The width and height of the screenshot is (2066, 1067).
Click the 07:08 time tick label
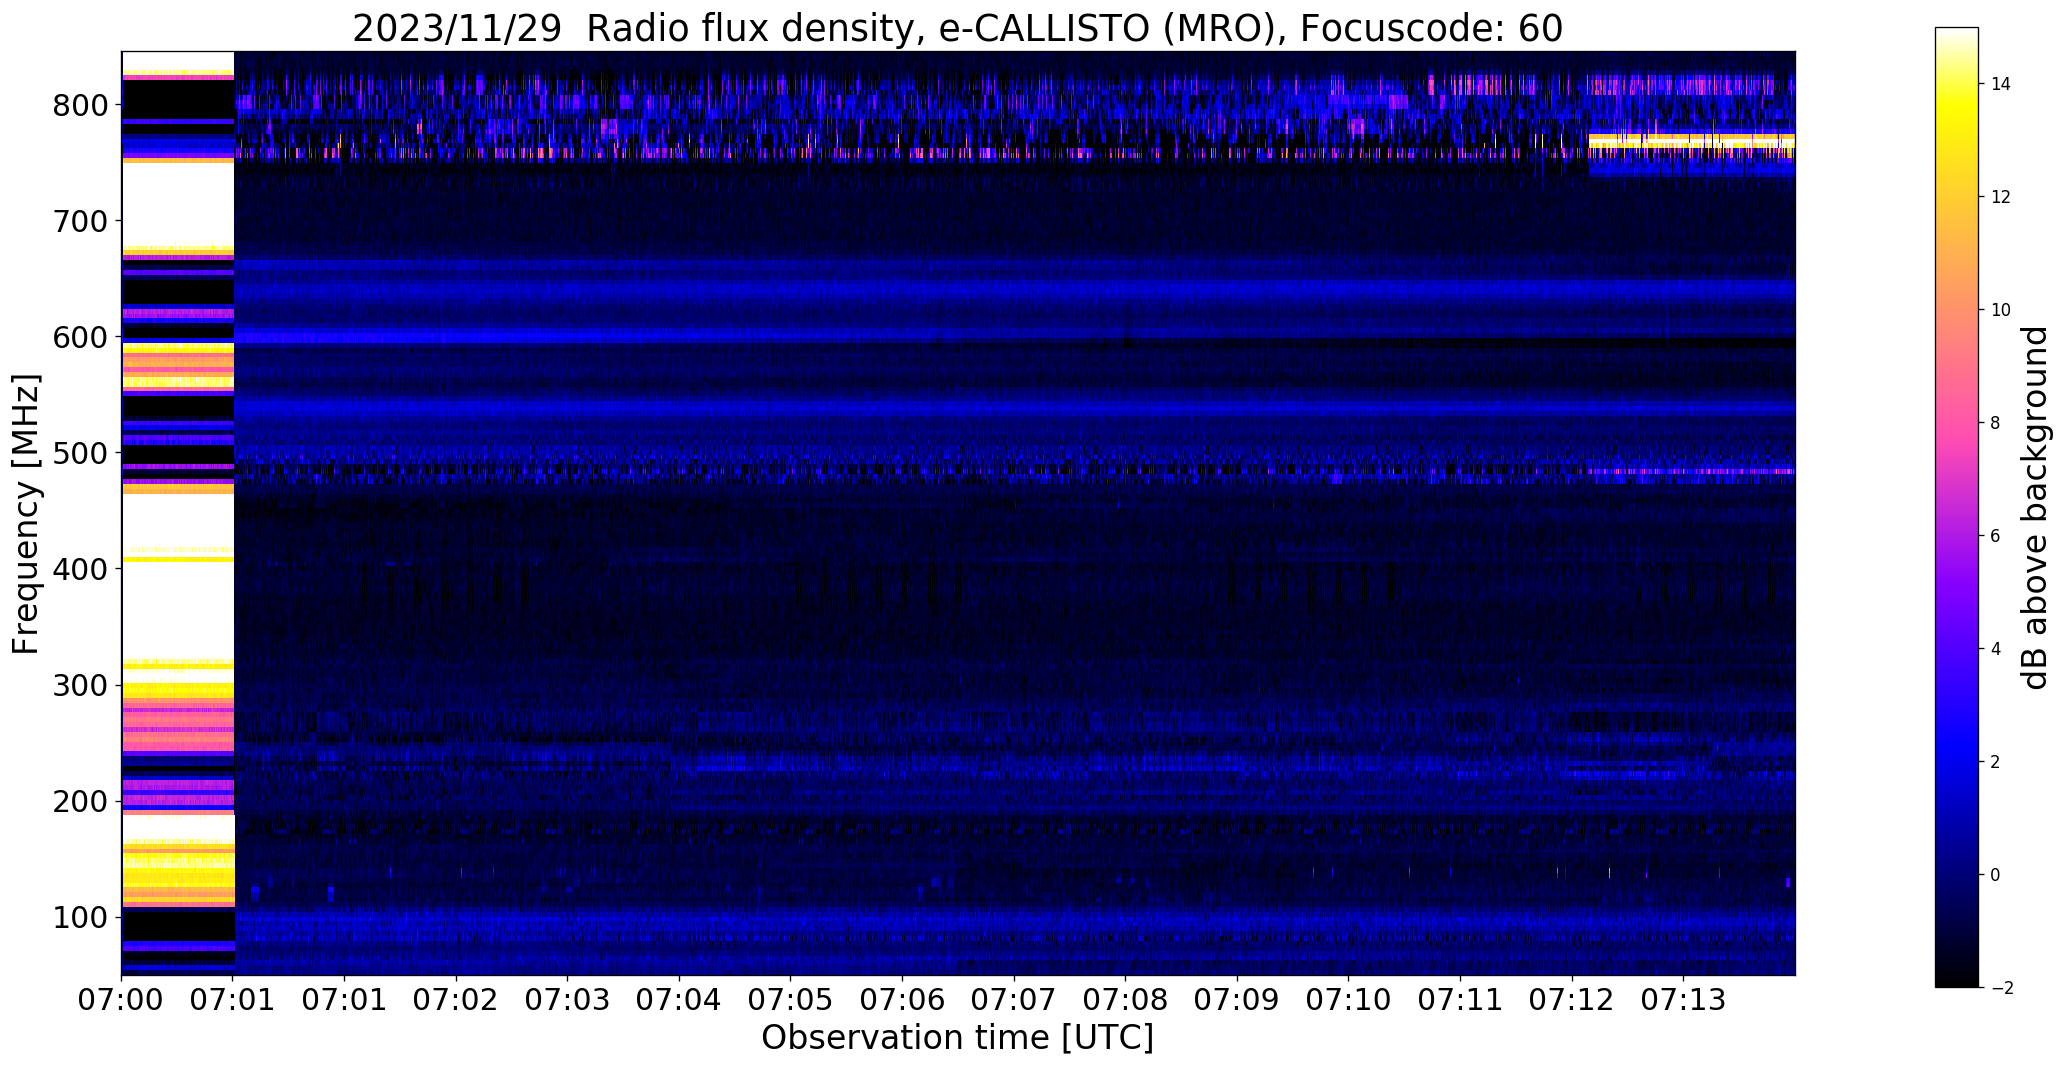click(x=1126, y=1000)
